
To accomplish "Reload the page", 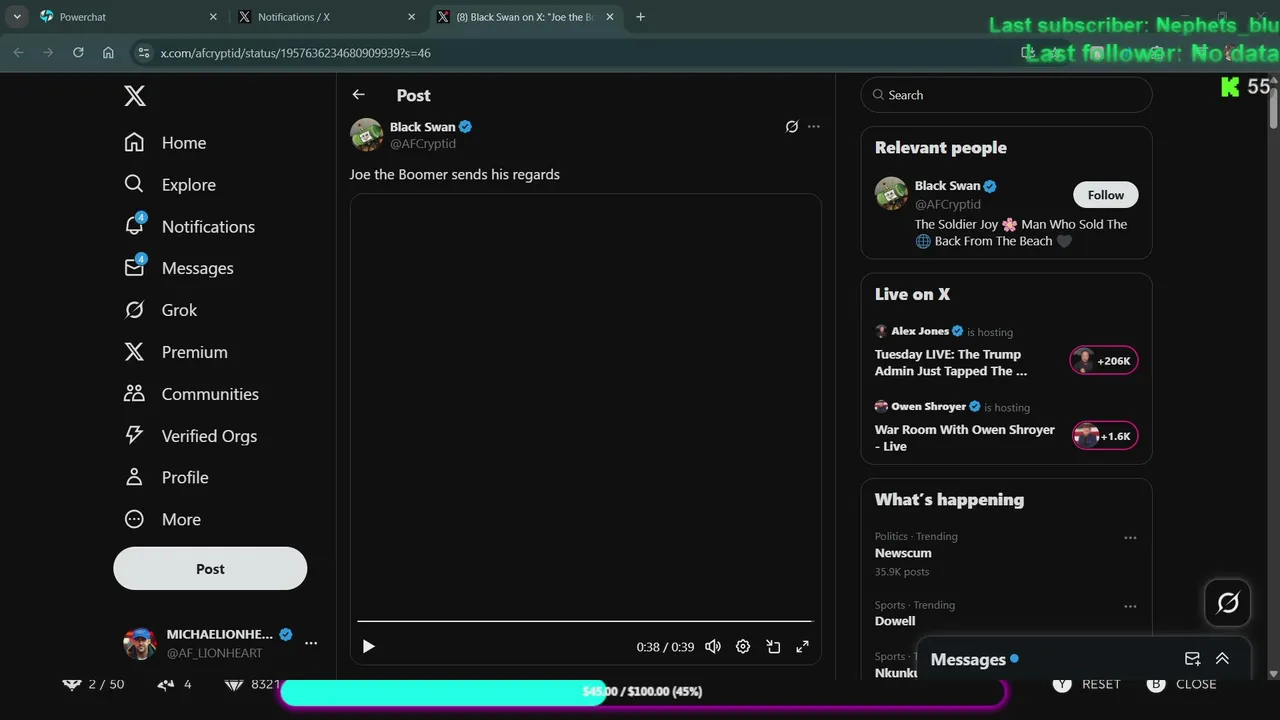I will click(x=78, y=53).
